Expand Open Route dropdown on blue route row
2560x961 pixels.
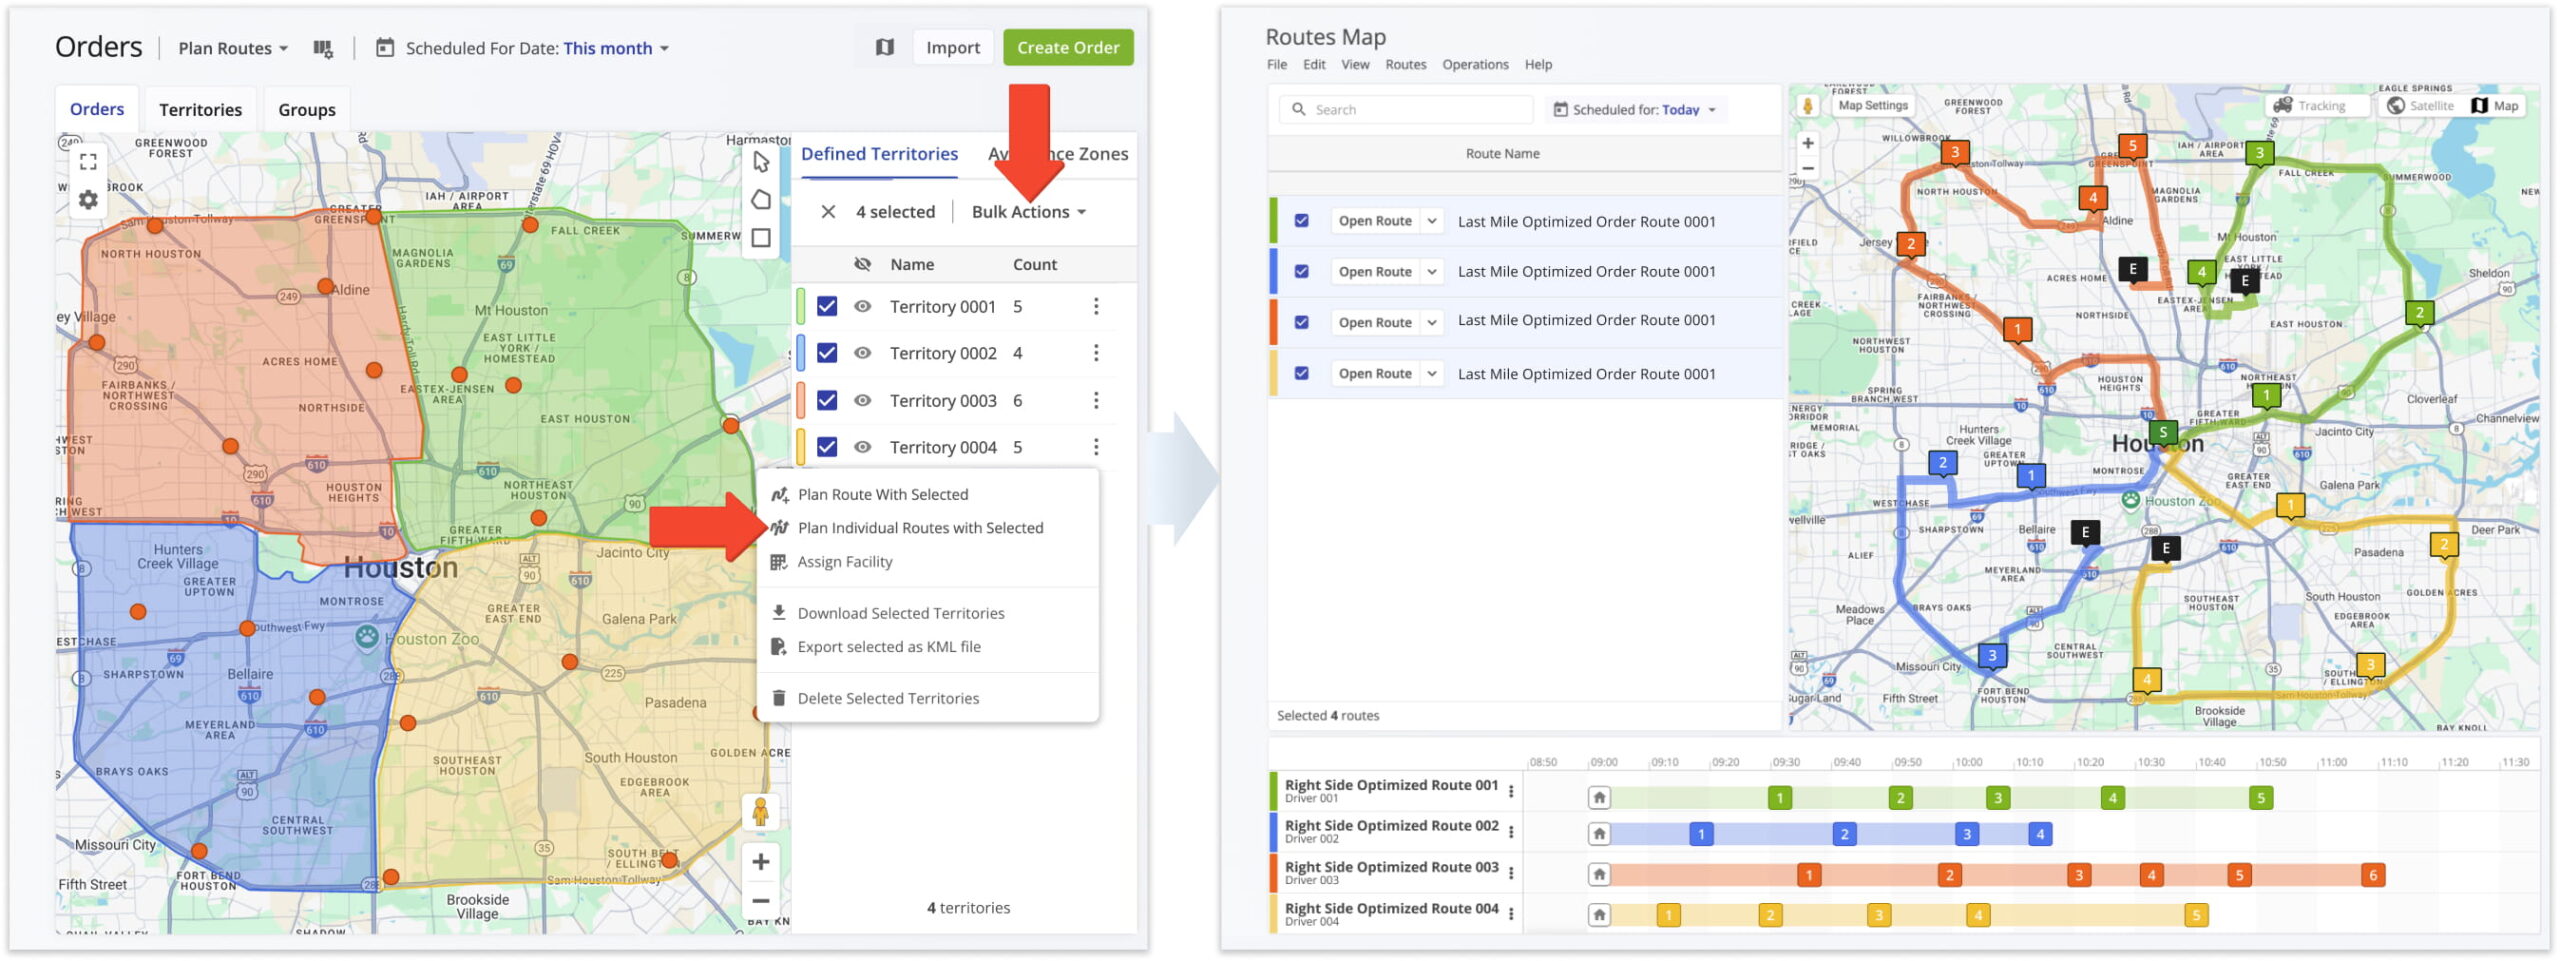[1432, 271]
